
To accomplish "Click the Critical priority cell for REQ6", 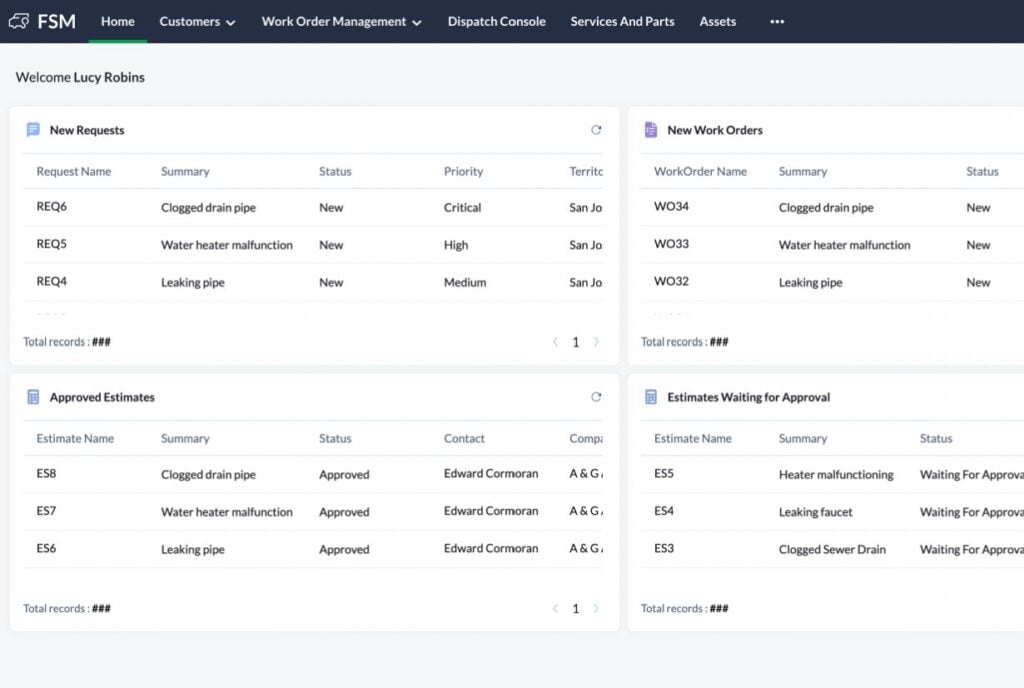I will [462, 207].
